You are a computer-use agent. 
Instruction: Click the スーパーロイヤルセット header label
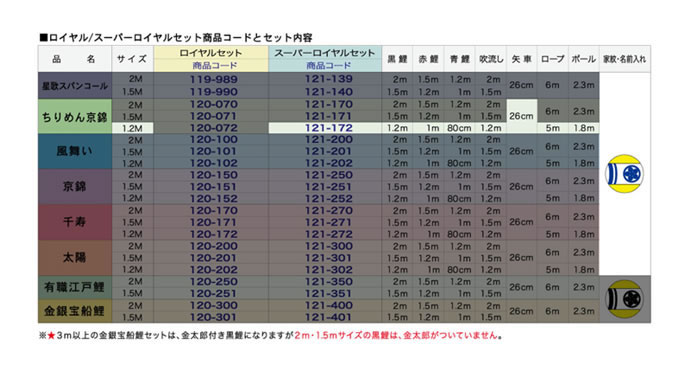tap(325, 53)
